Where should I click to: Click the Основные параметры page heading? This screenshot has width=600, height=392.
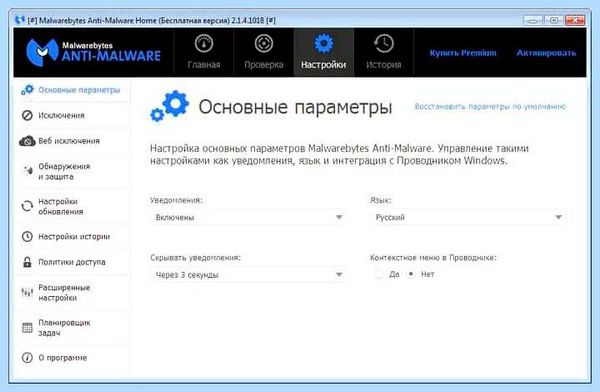point(295,107)
